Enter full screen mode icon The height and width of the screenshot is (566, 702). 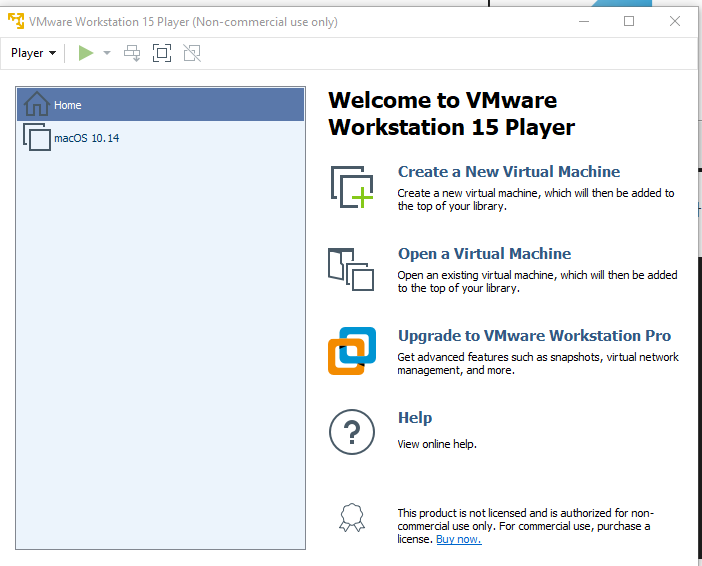162,53
